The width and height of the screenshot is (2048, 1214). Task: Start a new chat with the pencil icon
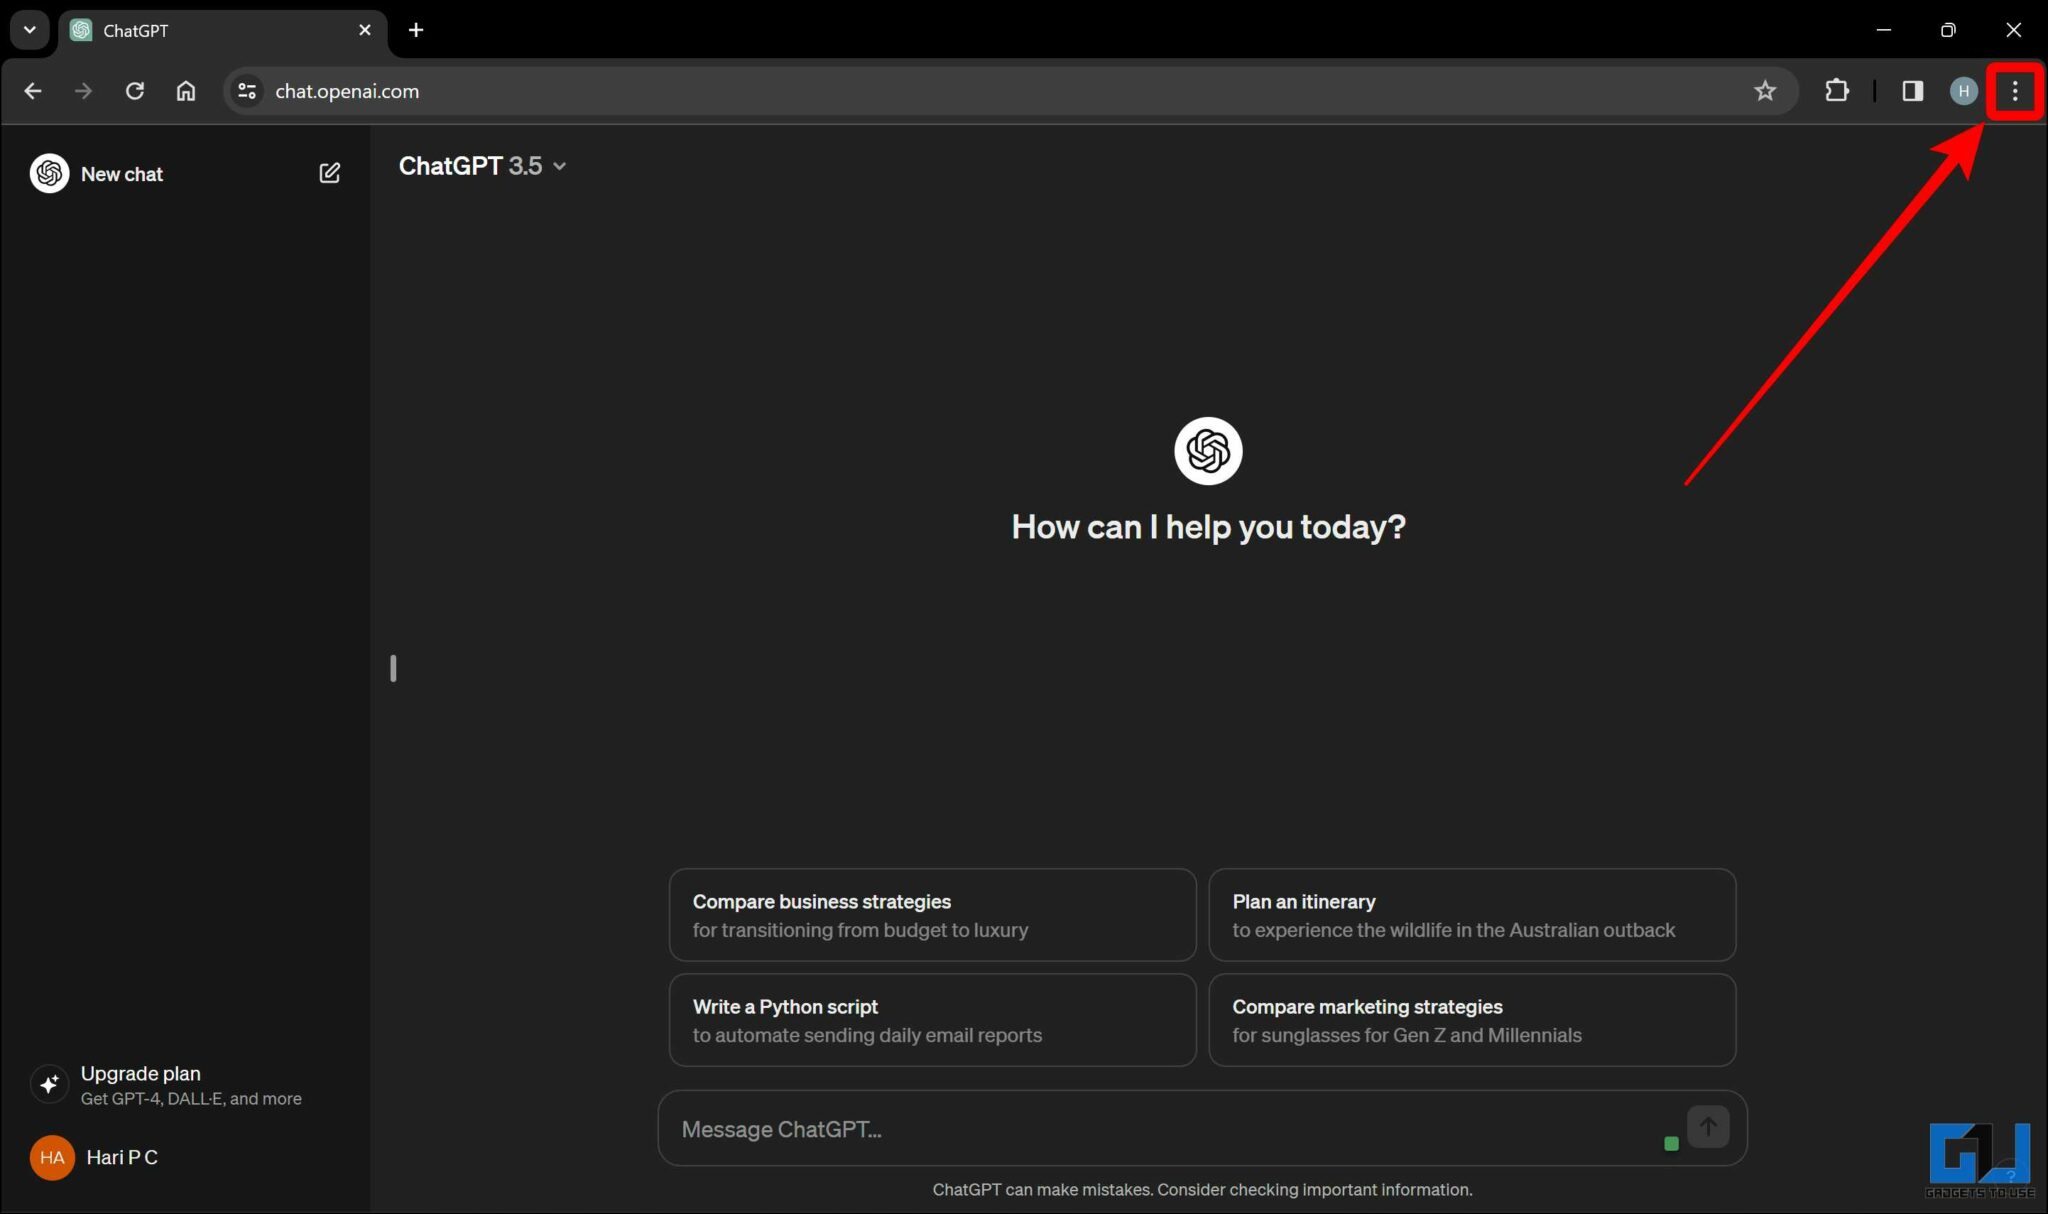pos(330,172)
